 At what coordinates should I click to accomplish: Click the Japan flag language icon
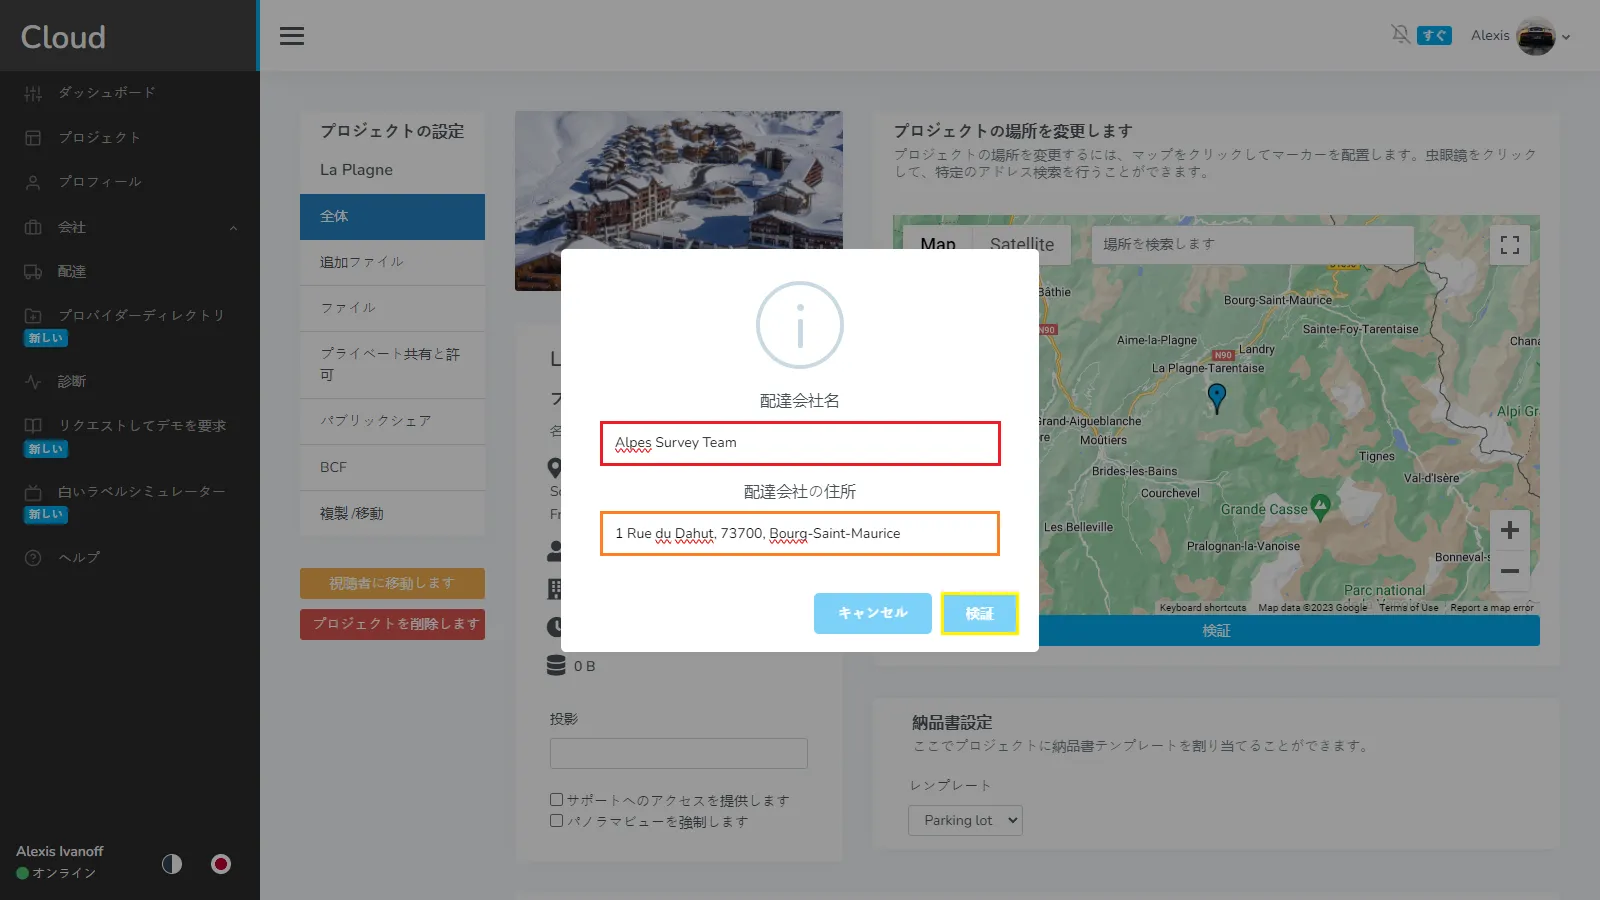221,864
